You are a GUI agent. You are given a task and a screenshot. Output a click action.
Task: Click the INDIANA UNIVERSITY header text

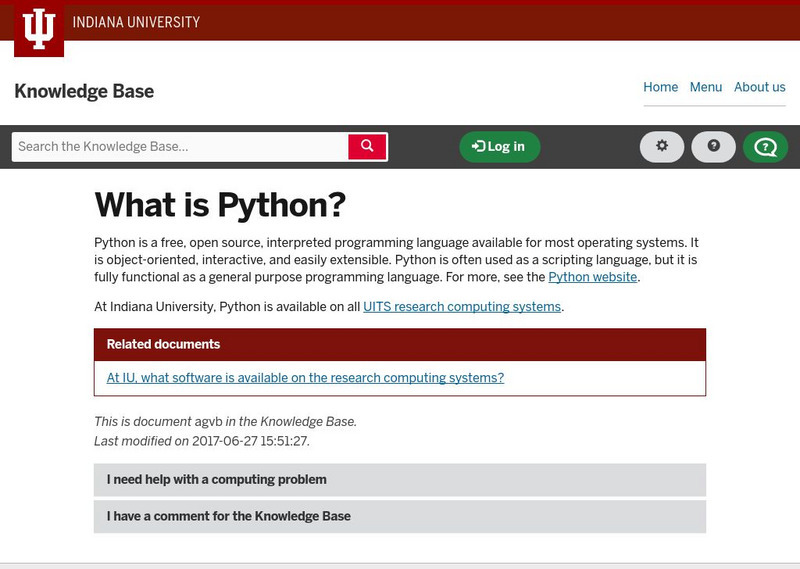pyautogui.click(x=136, y=22)
